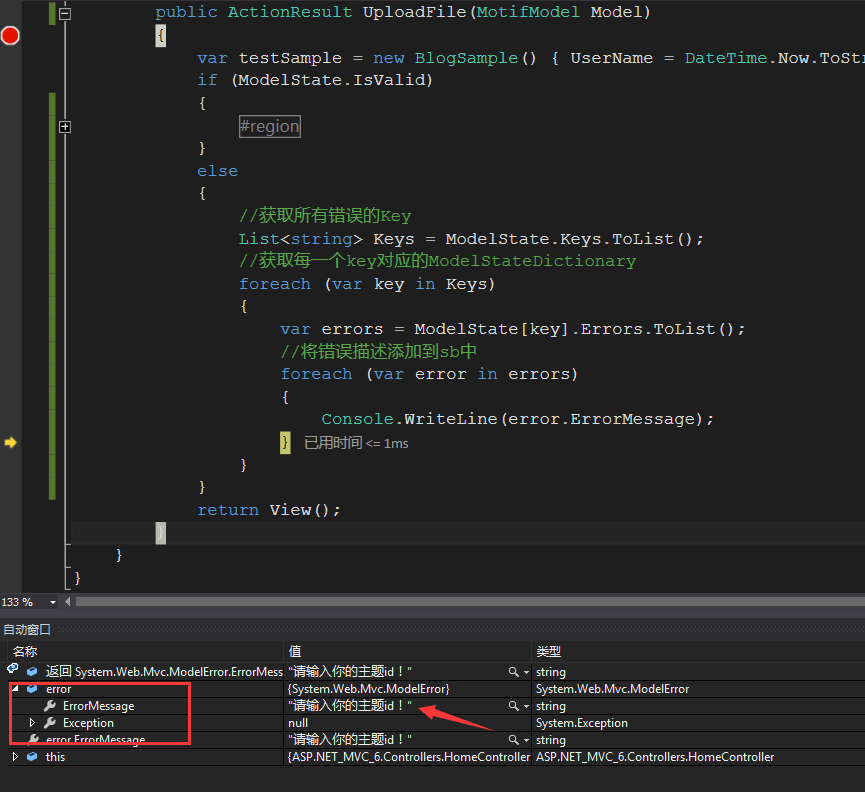
Task: Click the wrench icon beside ErrorMessage
Action: (x=50, y=705)
